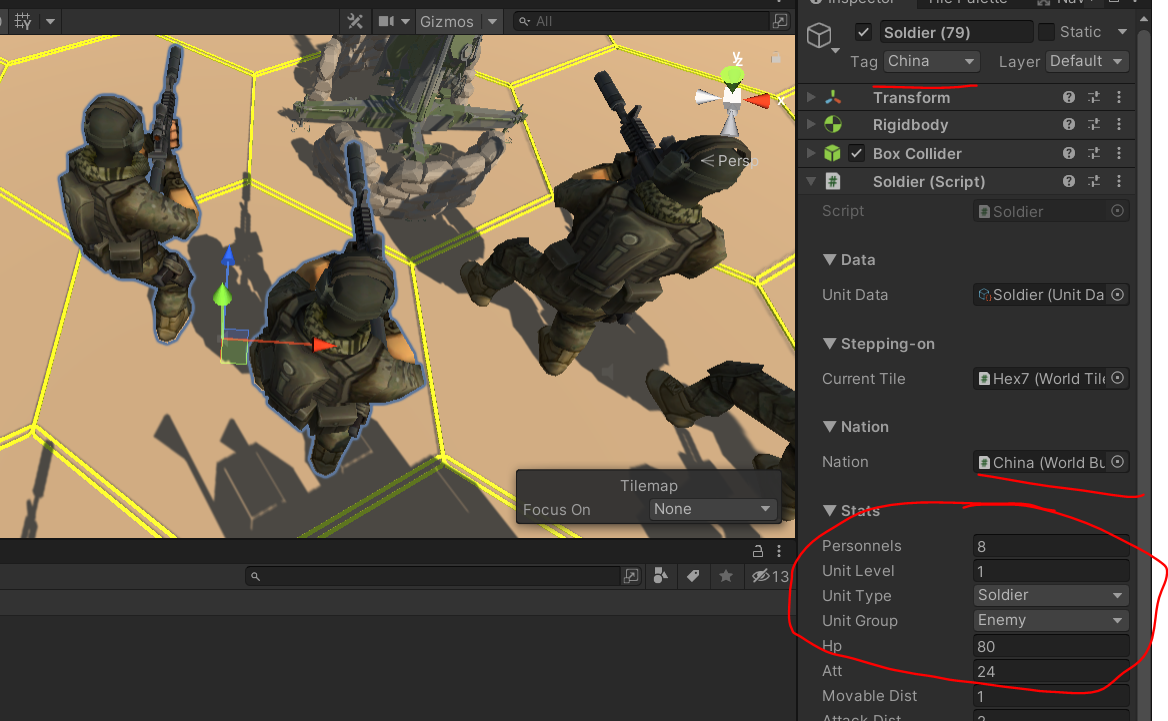The height and width of the screenshot is (721, 1168).
Task: Click the search by label tag icon
Action: tap(693, 576)
